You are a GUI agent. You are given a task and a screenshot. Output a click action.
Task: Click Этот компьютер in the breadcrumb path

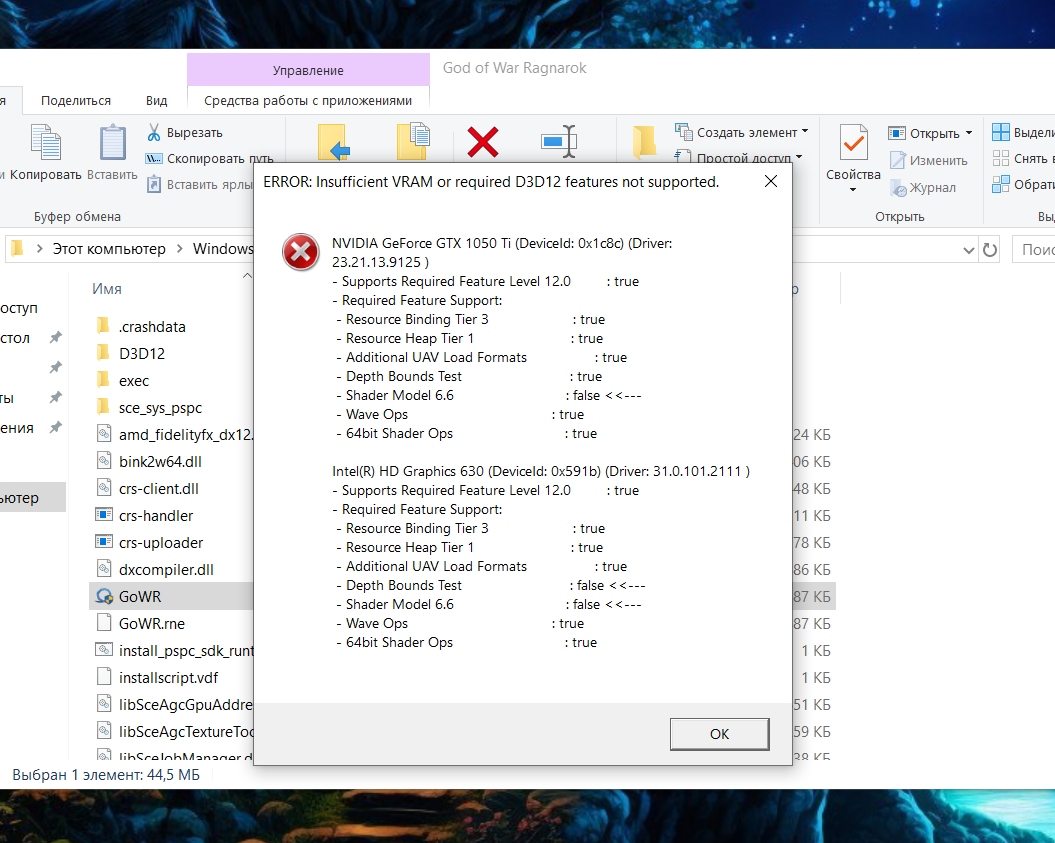tap(109, 249)
